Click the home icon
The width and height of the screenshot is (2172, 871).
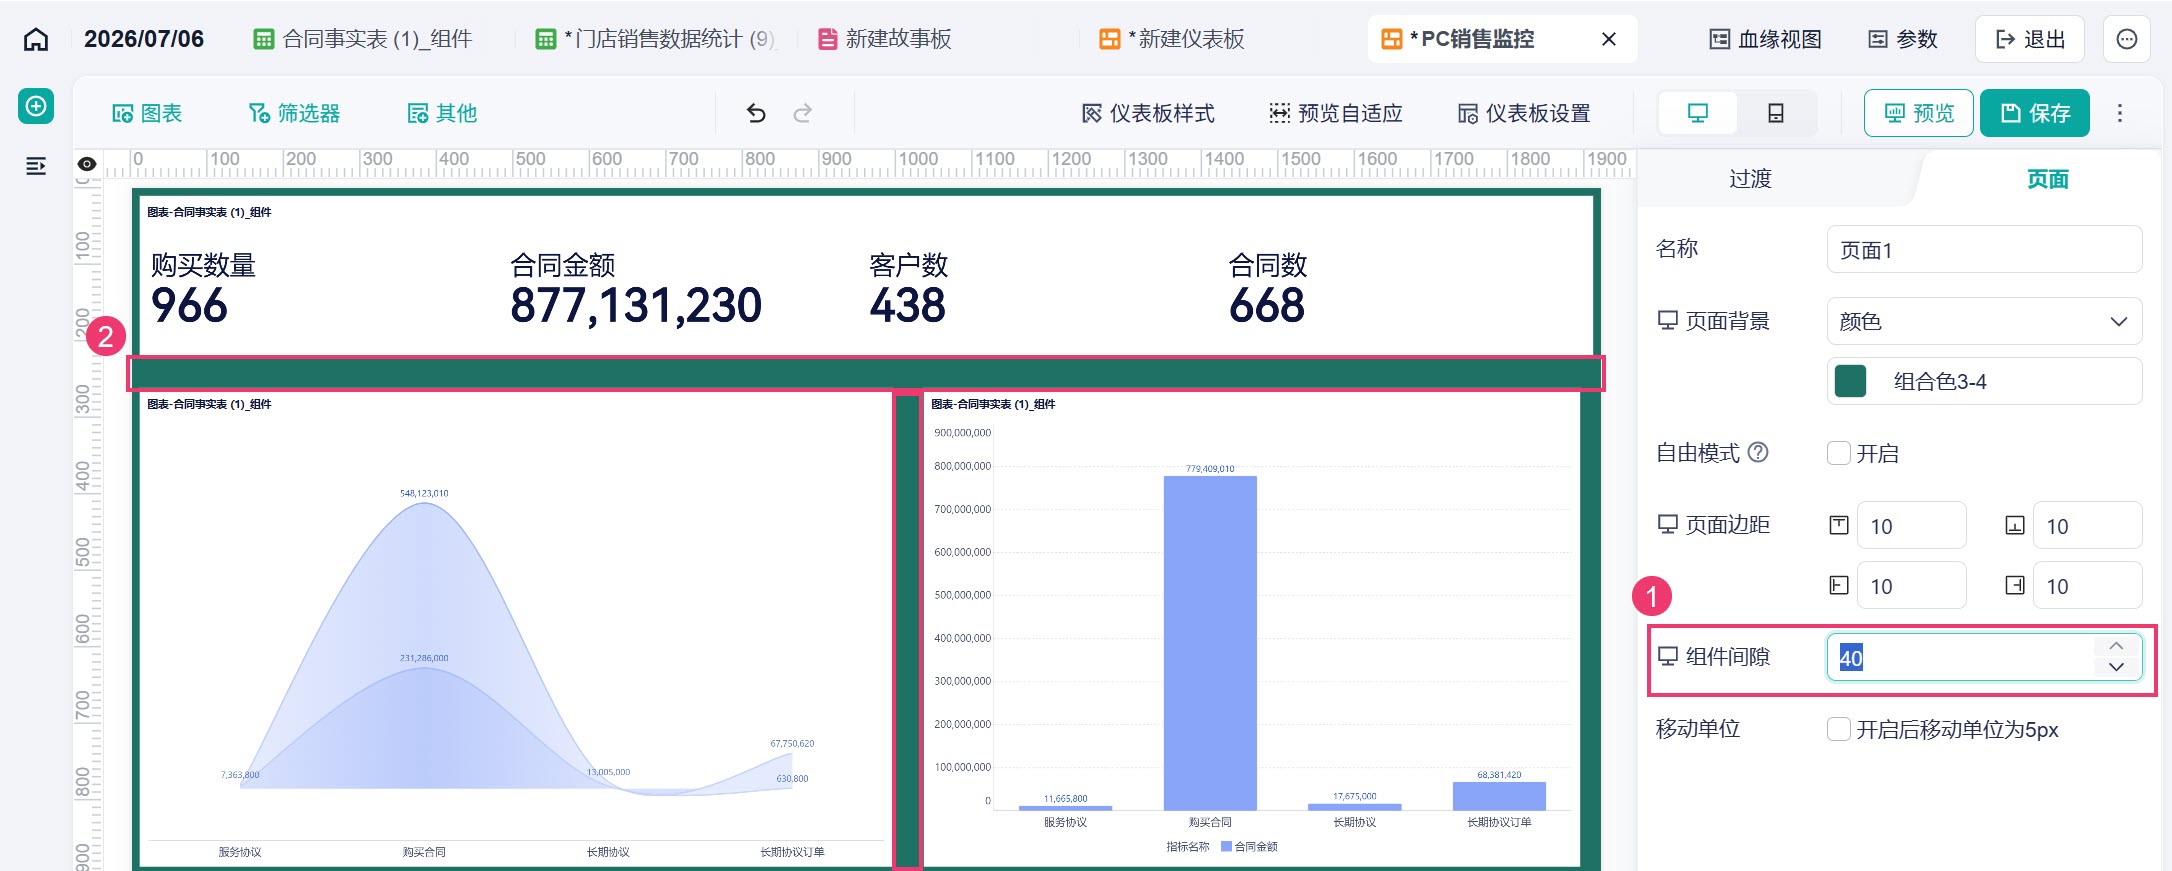[36, 39]
